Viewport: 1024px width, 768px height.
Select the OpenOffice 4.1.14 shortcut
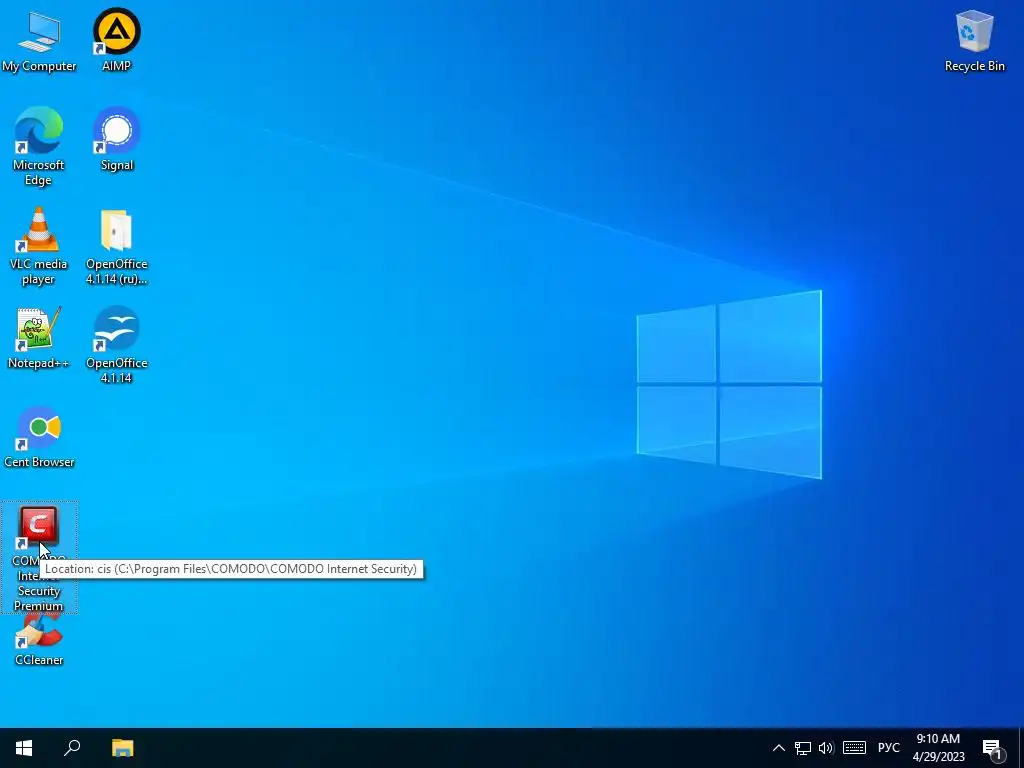116,345
